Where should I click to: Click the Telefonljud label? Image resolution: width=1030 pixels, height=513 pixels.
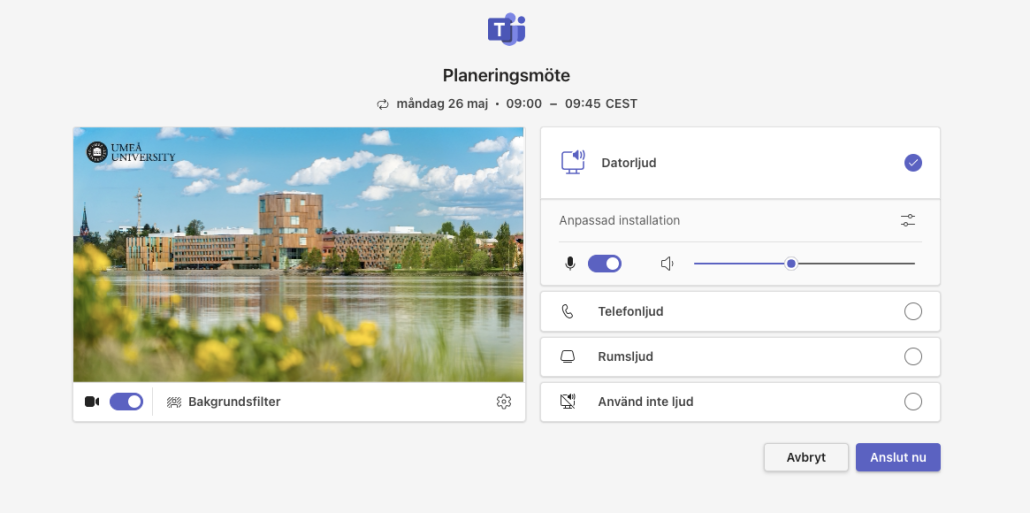(x=631, y=311)
